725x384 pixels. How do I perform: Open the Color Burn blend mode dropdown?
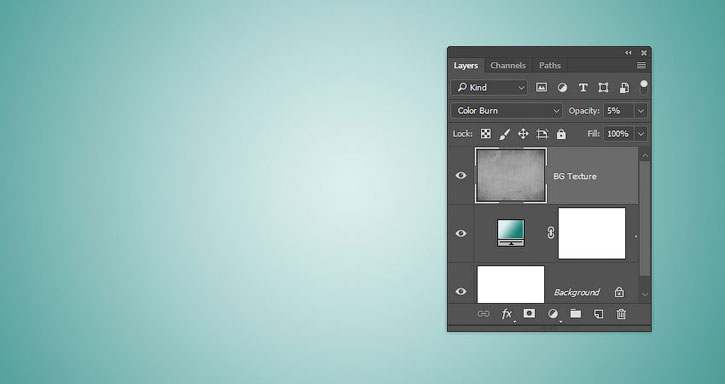pos(506,111)
